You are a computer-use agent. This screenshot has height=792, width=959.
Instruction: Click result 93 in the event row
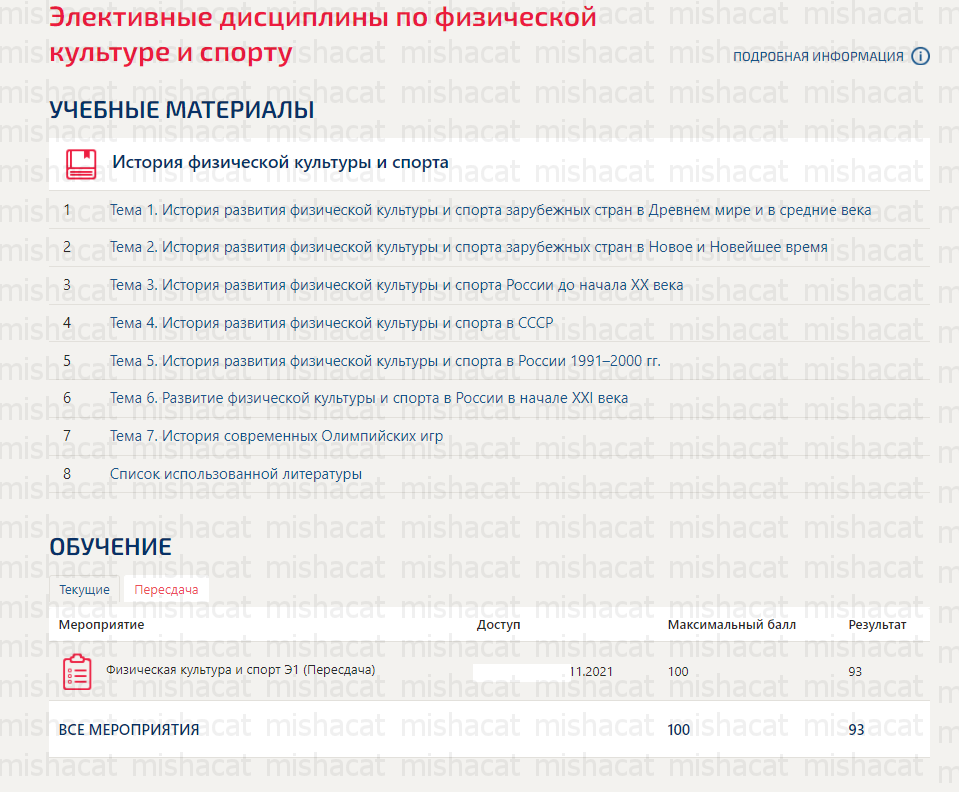point(855,672)
